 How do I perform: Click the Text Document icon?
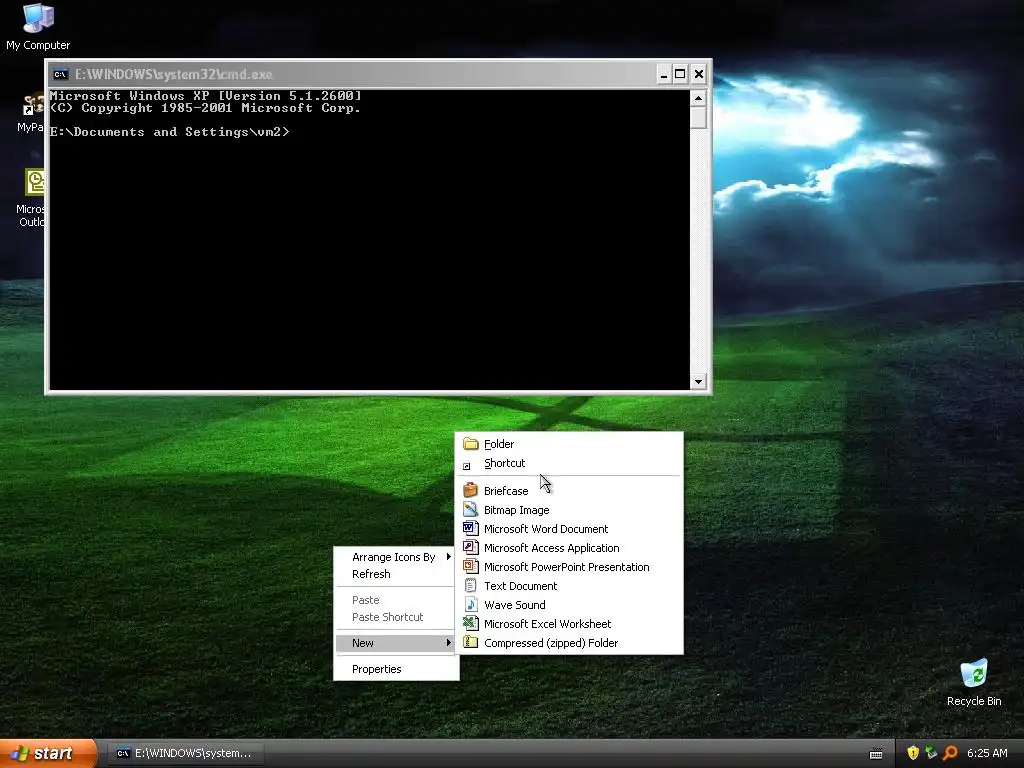point(470,586)
